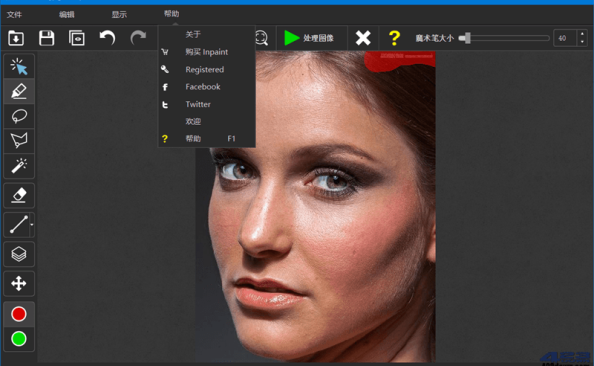
Task: Expand the line tool options arrow
Action: tap(32, 225)
